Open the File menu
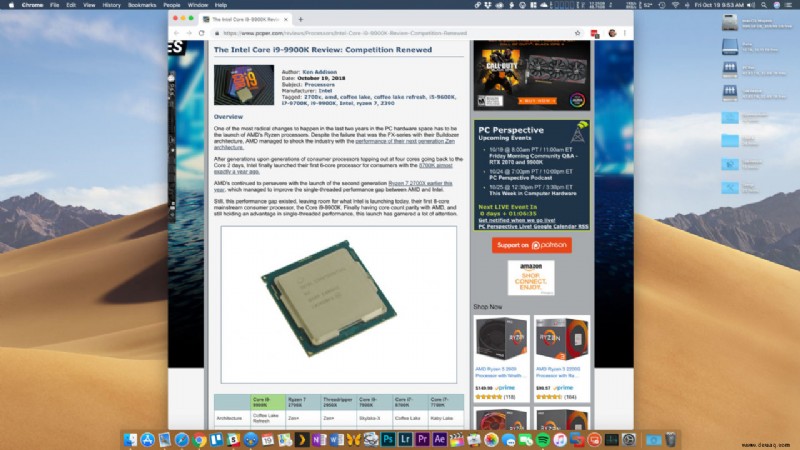This screenshot has height=450, width=800. (x=54, y=5)
